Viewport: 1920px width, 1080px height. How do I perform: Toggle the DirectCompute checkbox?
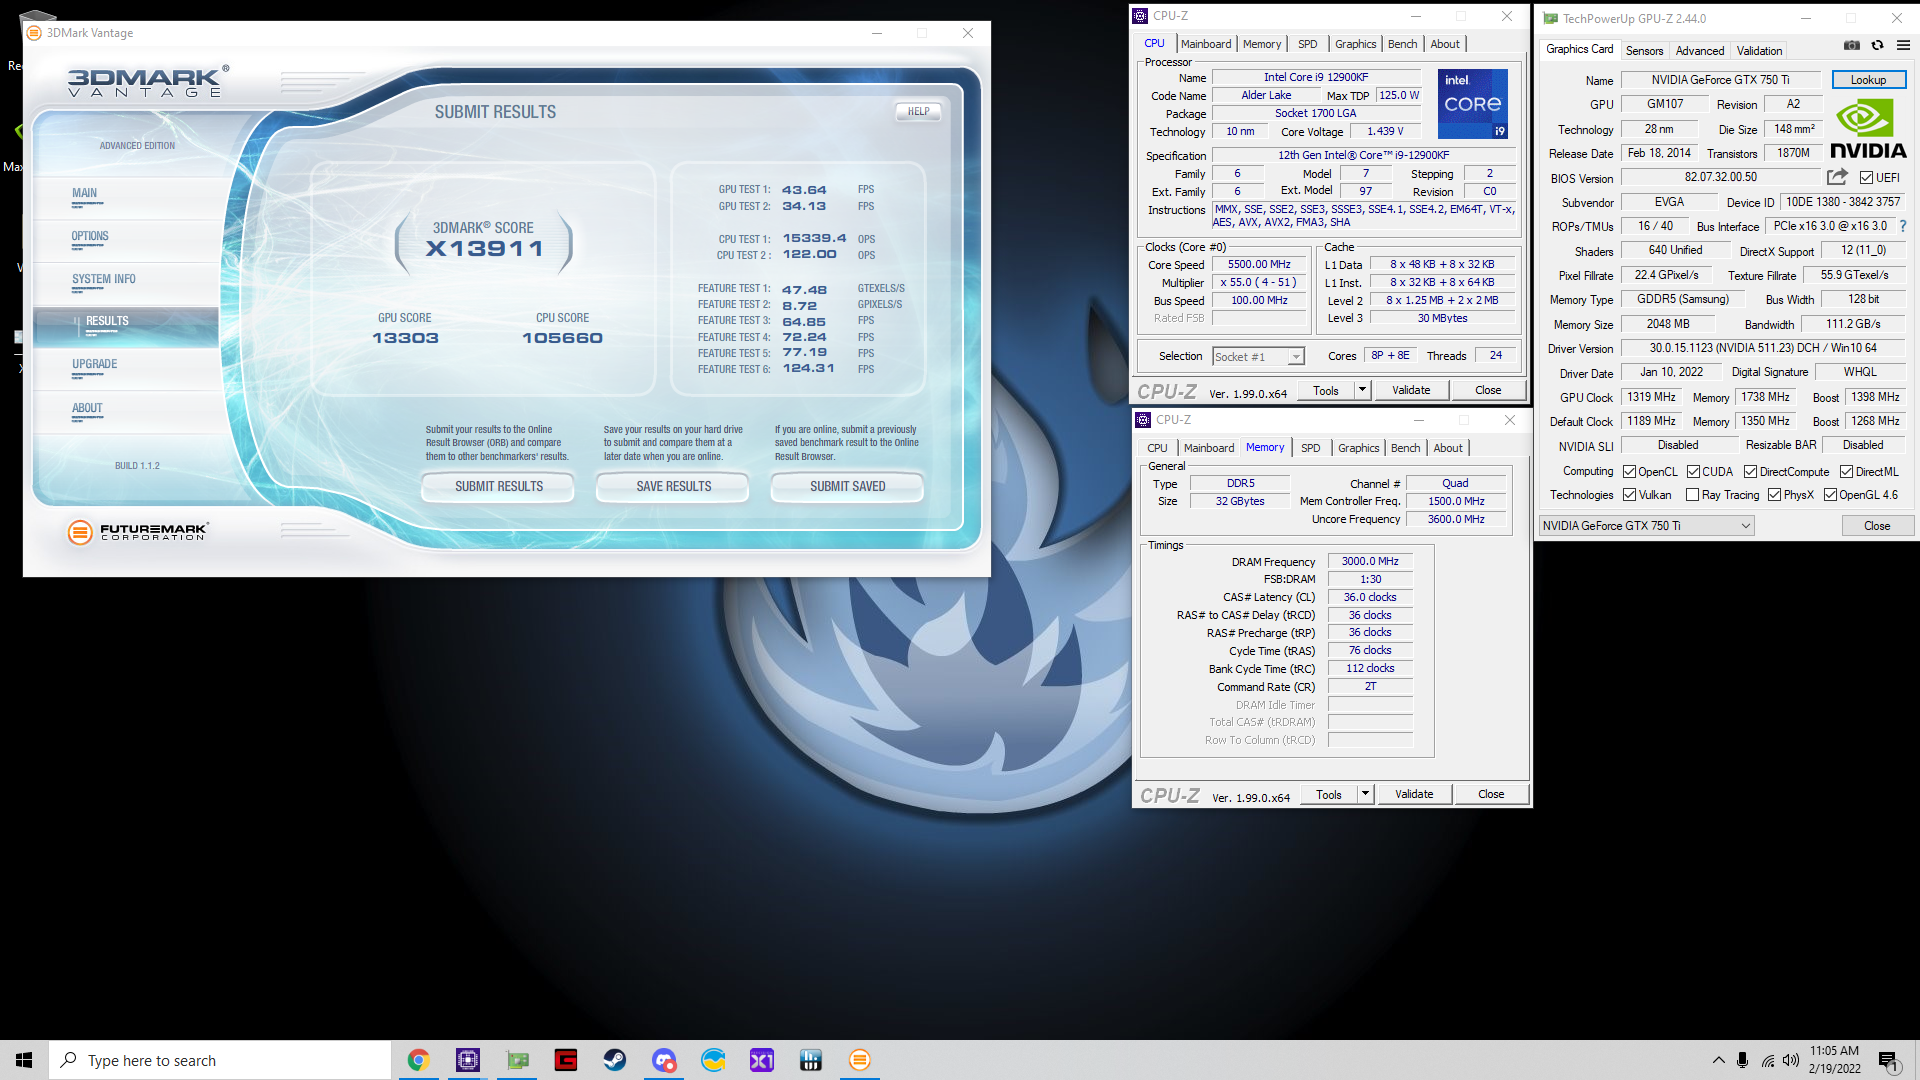click(x=1750, y=472)
